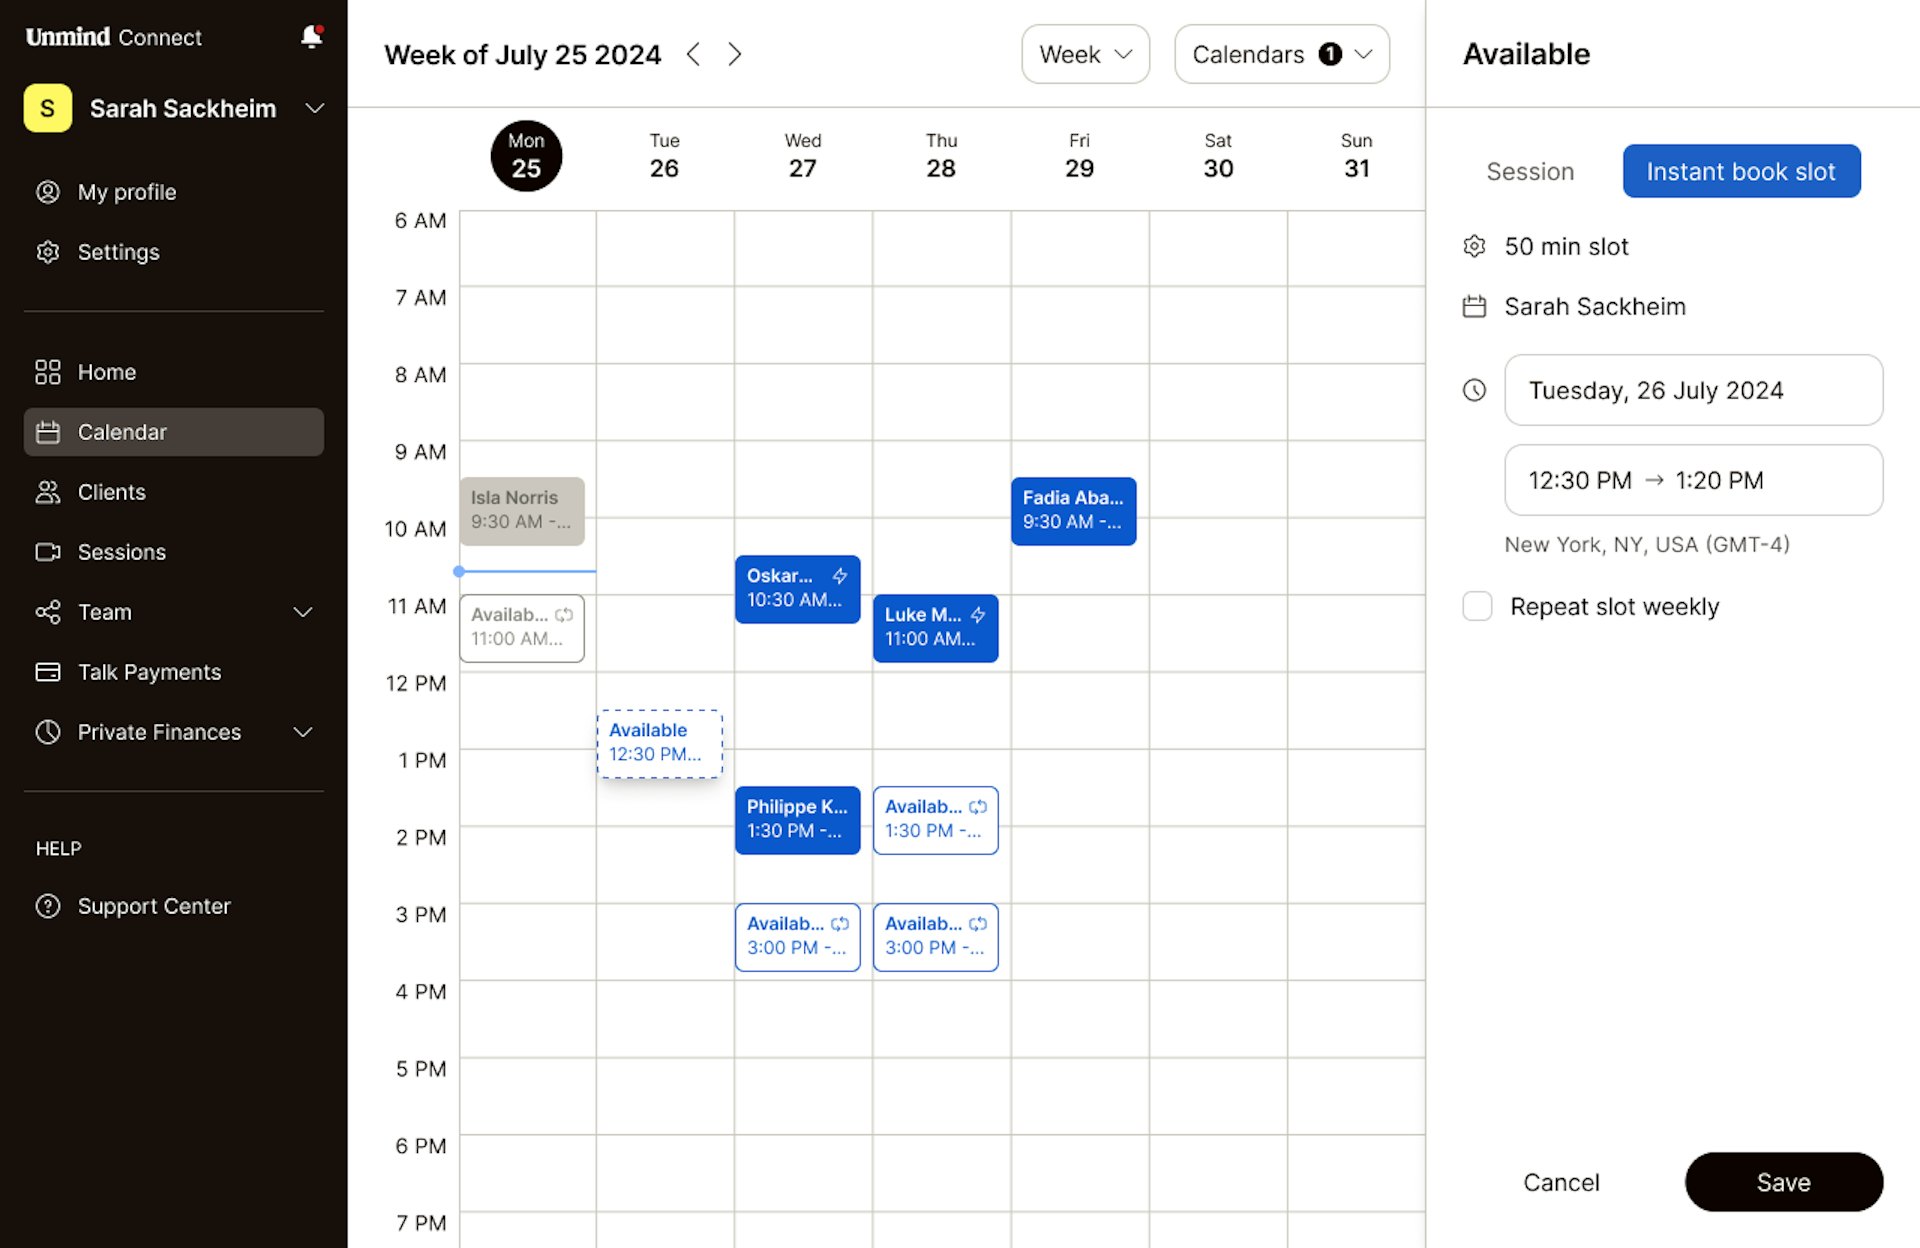
Task: Click gear icon beside 50 min slot
Action: coord(1474,246)
